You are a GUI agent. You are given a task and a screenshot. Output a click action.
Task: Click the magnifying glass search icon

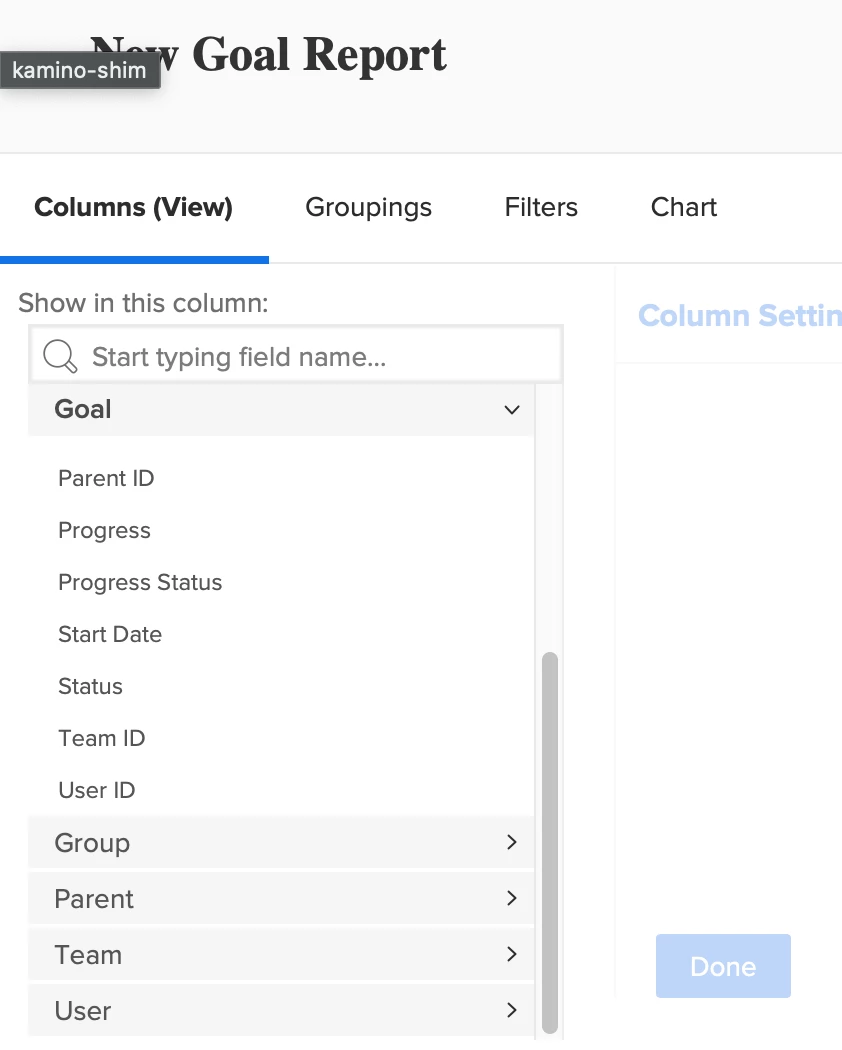tap(61, 356)
